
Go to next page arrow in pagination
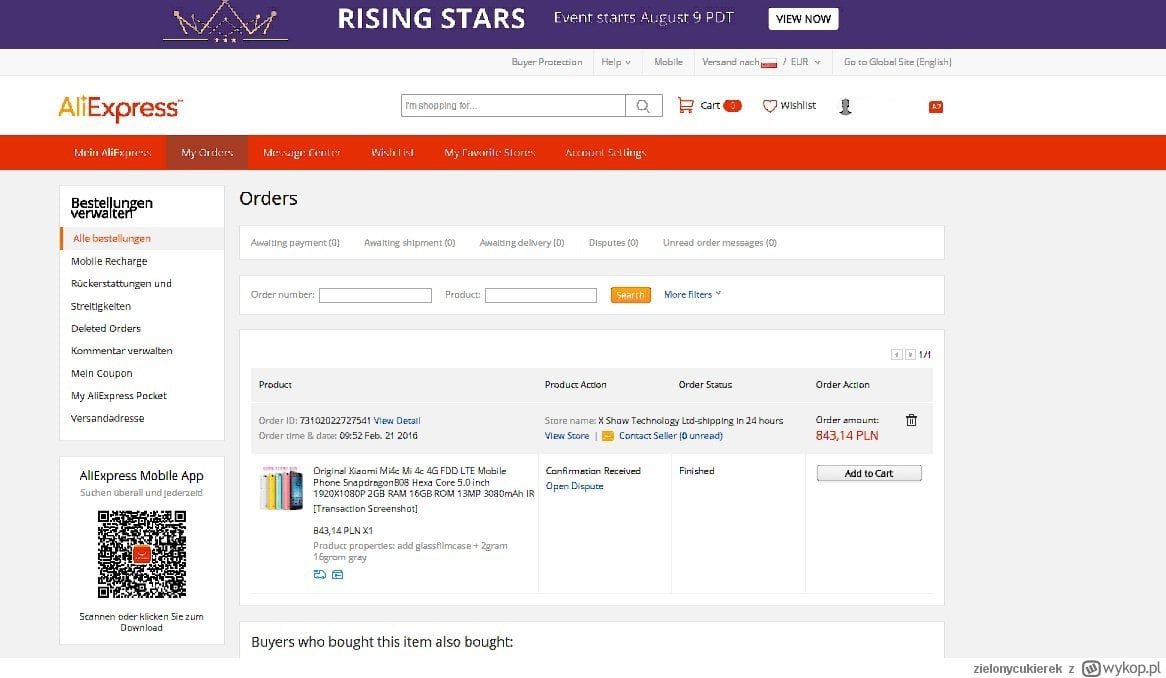point(910,355)
